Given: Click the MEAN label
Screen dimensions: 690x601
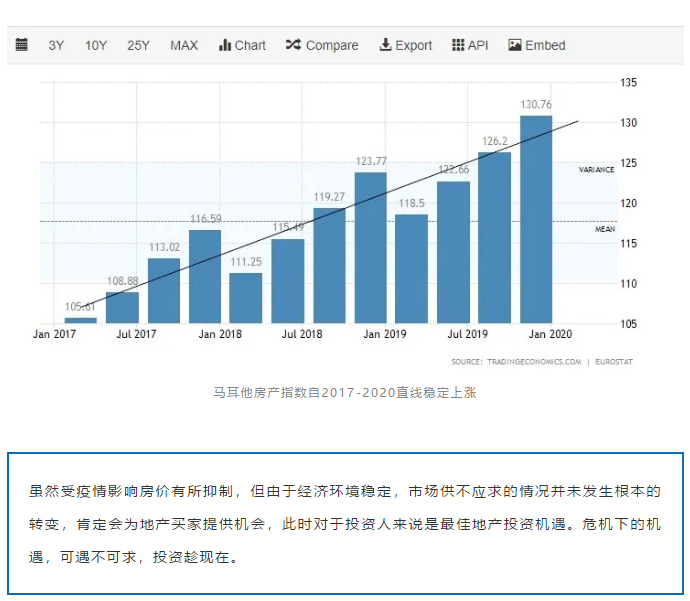Looking at the screenshot, I should click(605, 229).
